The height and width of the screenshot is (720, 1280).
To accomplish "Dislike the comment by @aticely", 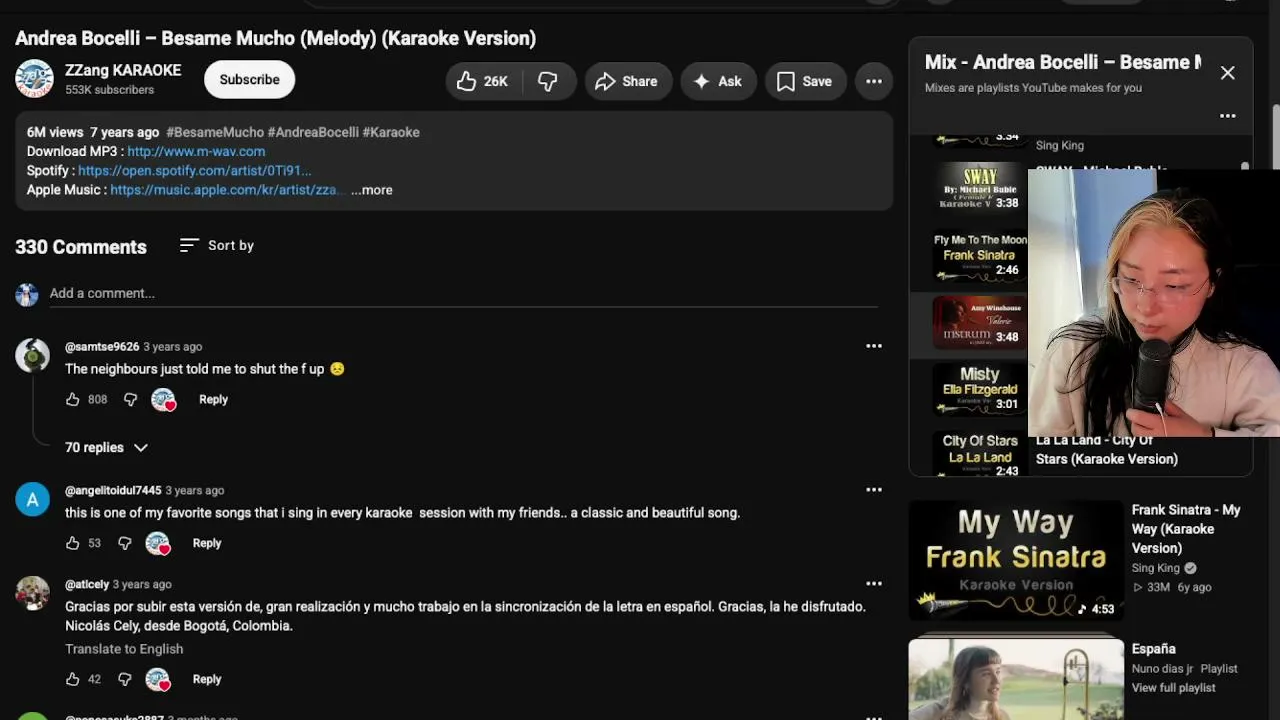I will [124, 679].
